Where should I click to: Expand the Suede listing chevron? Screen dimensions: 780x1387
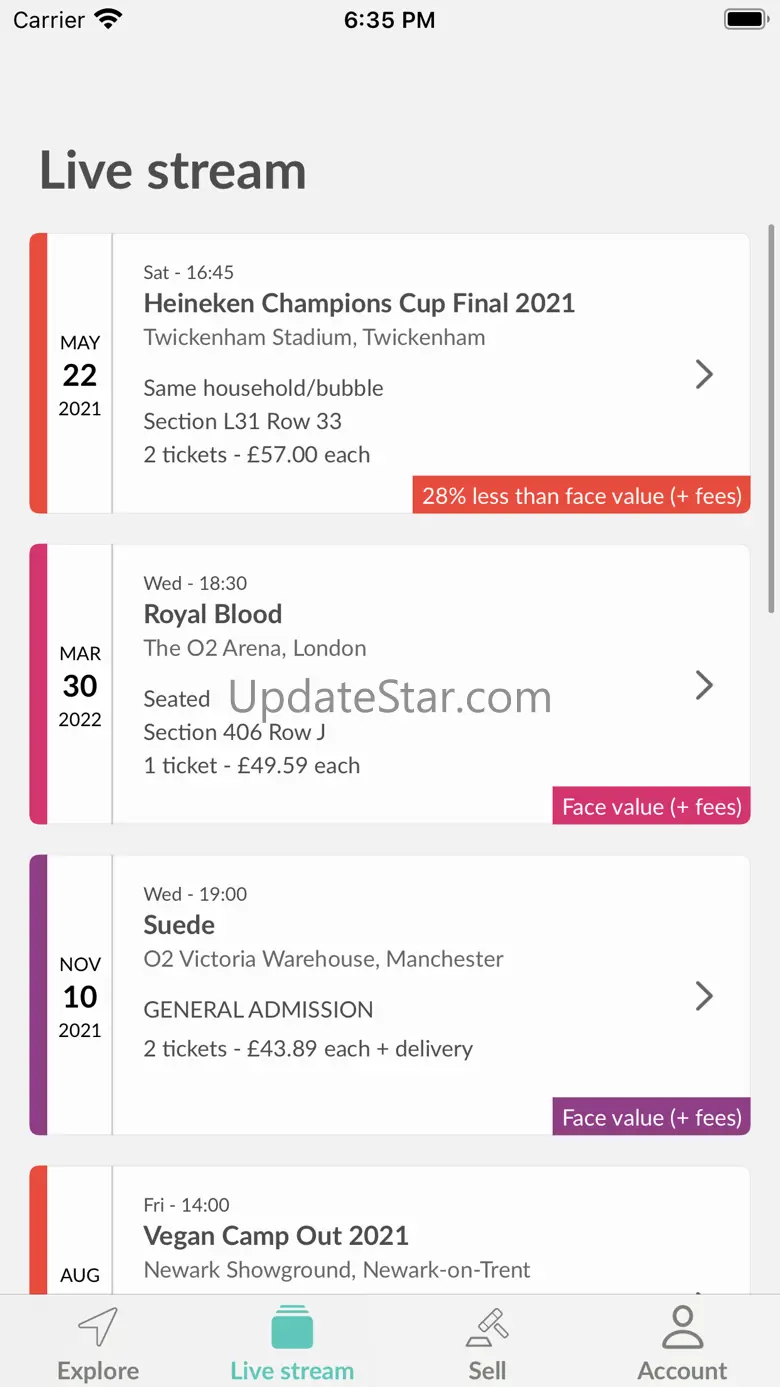[x=704, y=996]
